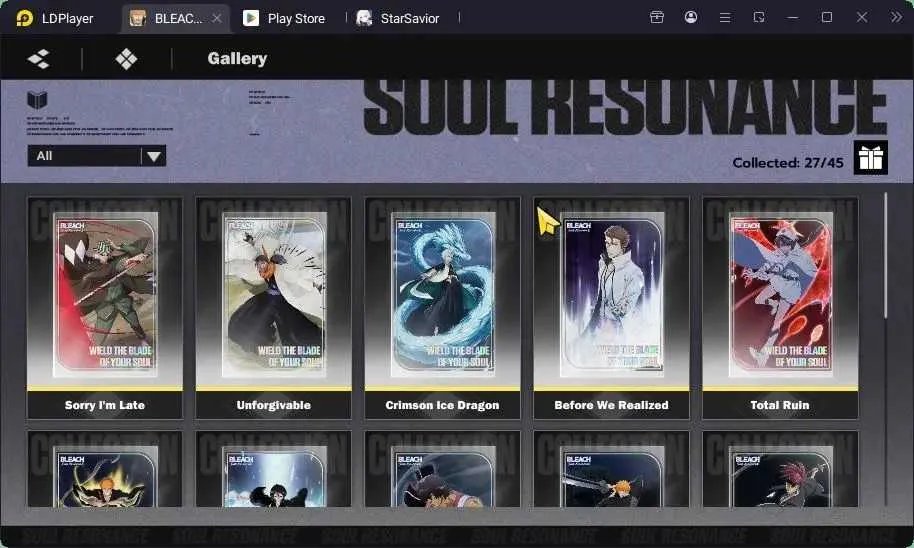Switch to the Play Store tab
Screen dimensions: 914x548
pyautogui.click(x=284, y=18)
